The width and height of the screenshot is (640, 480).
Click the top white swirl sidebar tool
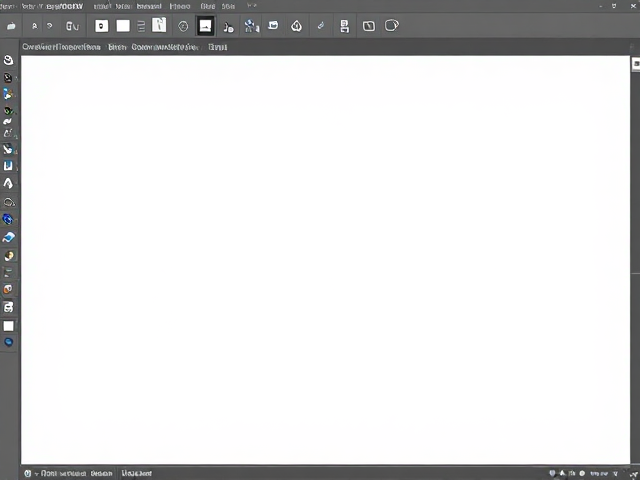pos(8,60)
